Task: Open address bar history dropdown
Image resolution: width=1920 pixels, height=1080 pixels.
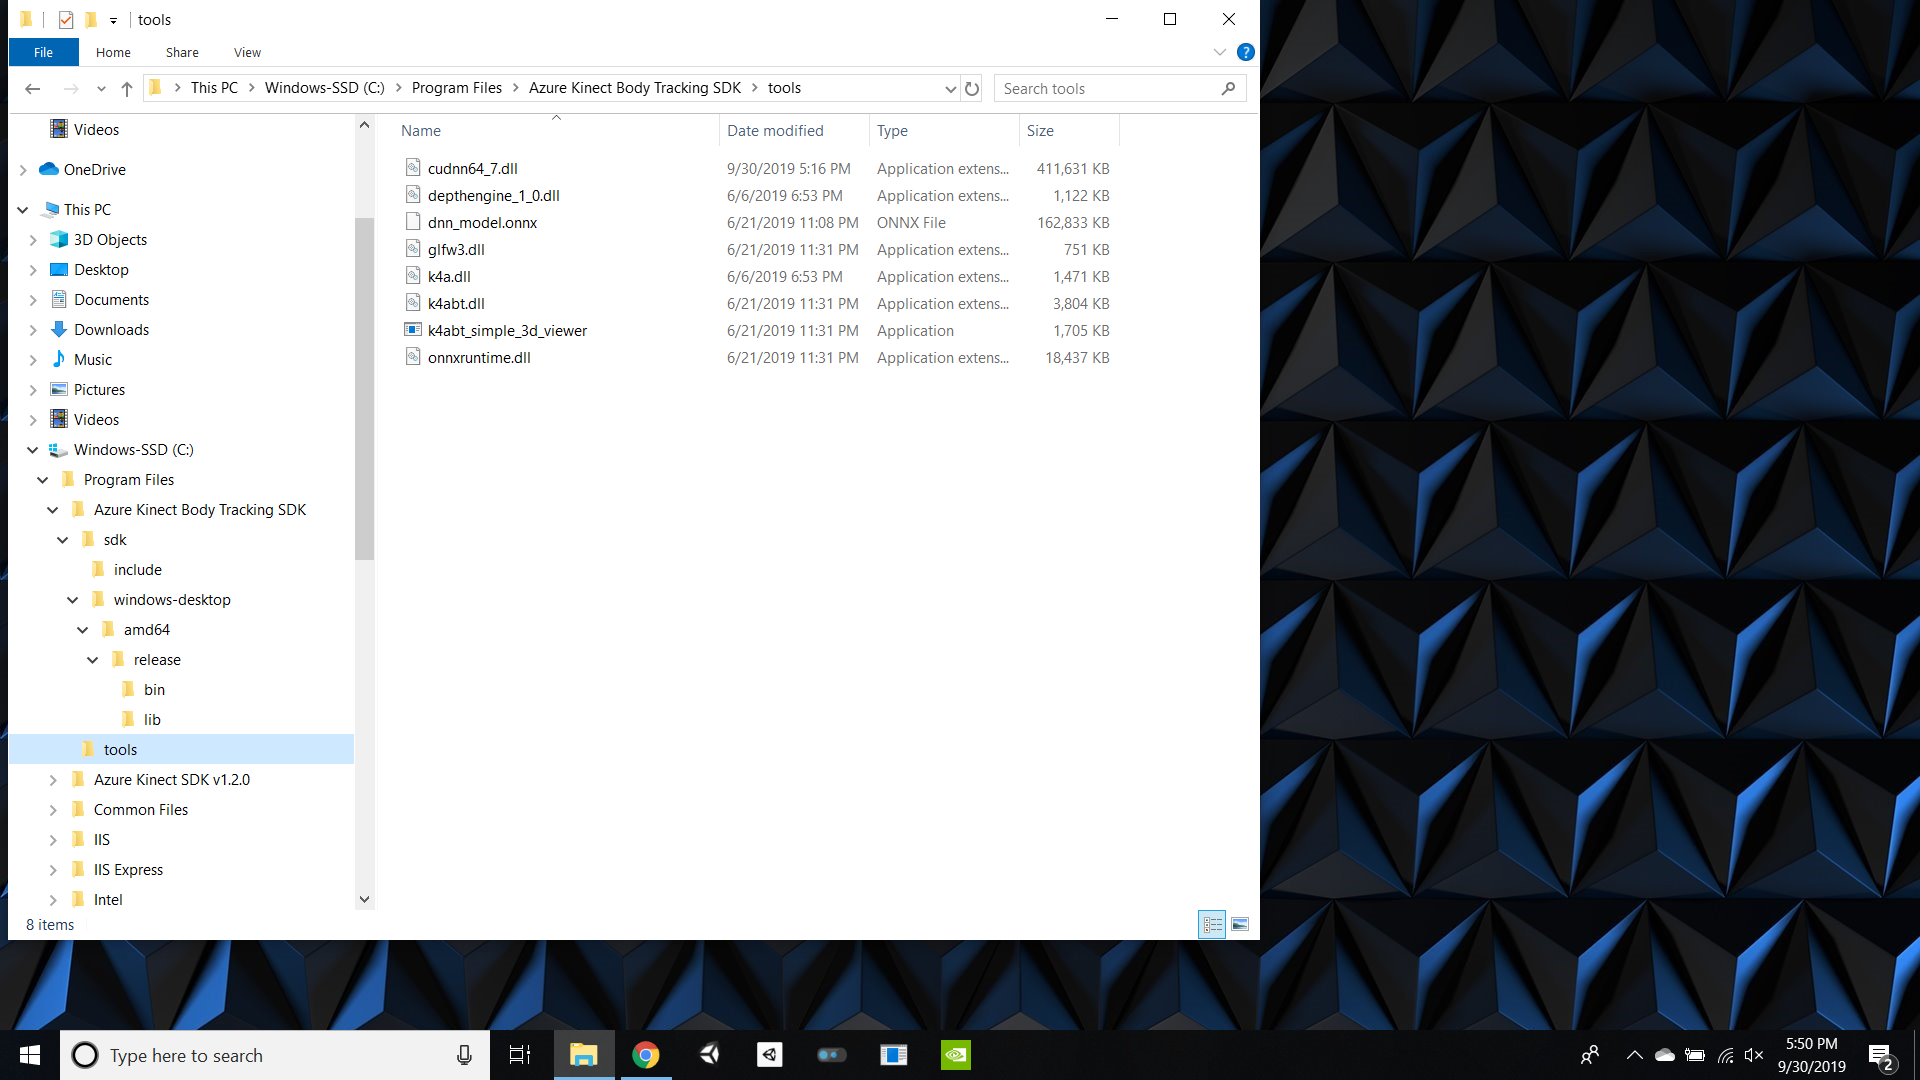Action: coord(950,89)
